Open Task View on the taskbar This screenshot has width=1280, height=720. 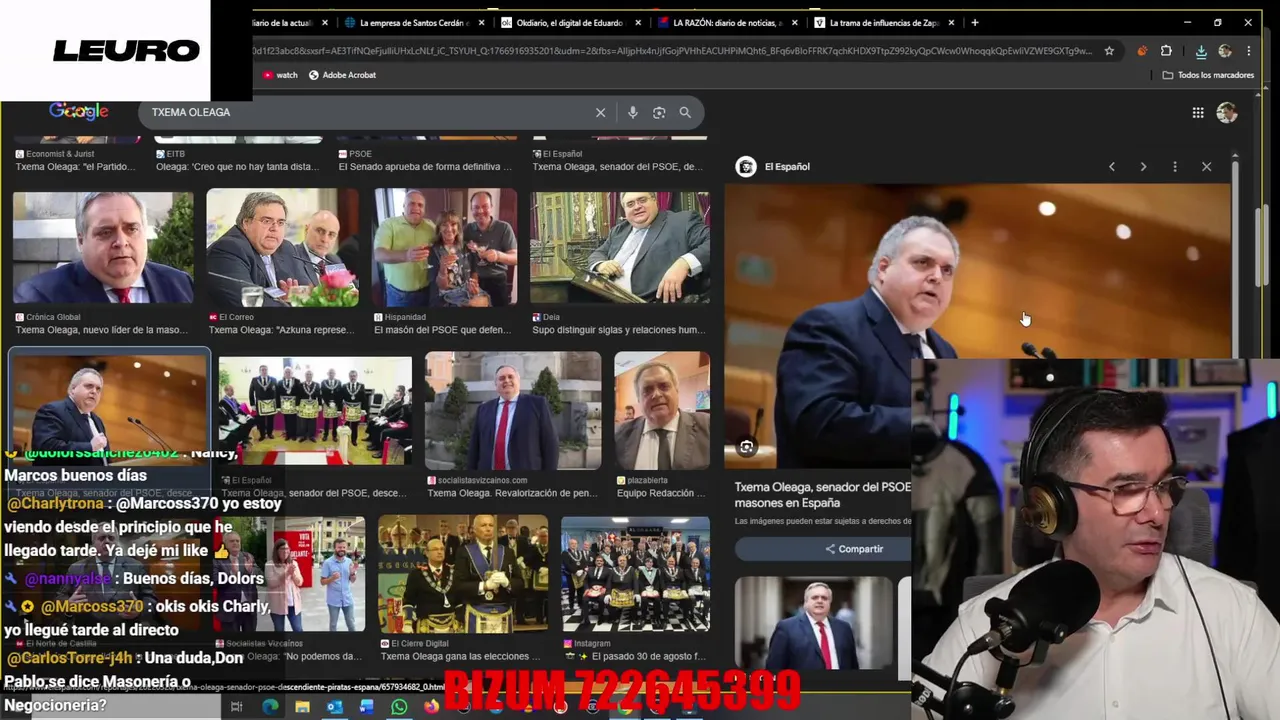(x=237, y=707)
